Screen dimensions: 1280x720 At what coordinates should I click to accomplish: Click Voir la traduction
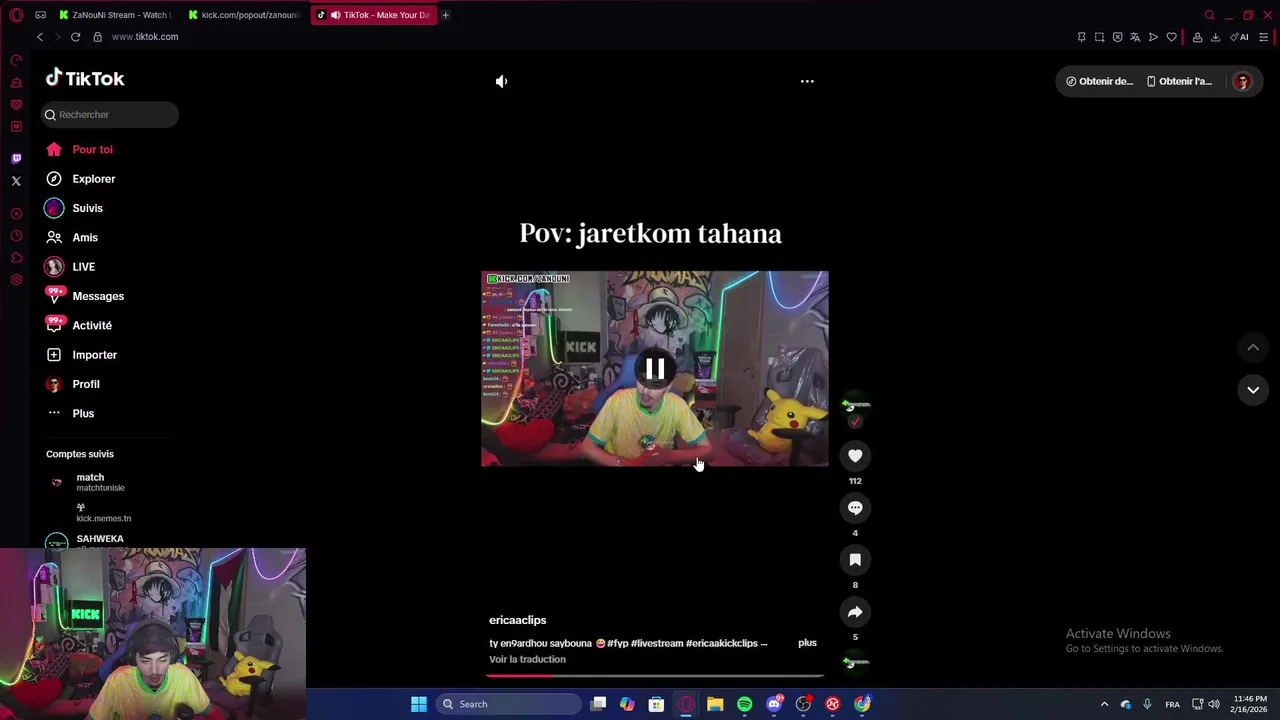pyautogui.click(x=527, y=659)
